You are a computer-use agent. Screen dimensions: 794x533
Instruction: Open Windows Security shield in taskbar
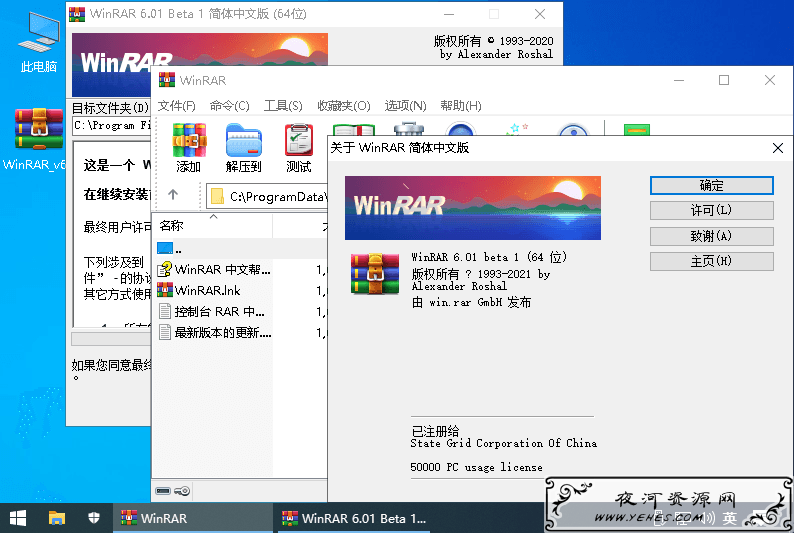click(x=94, y=518)
